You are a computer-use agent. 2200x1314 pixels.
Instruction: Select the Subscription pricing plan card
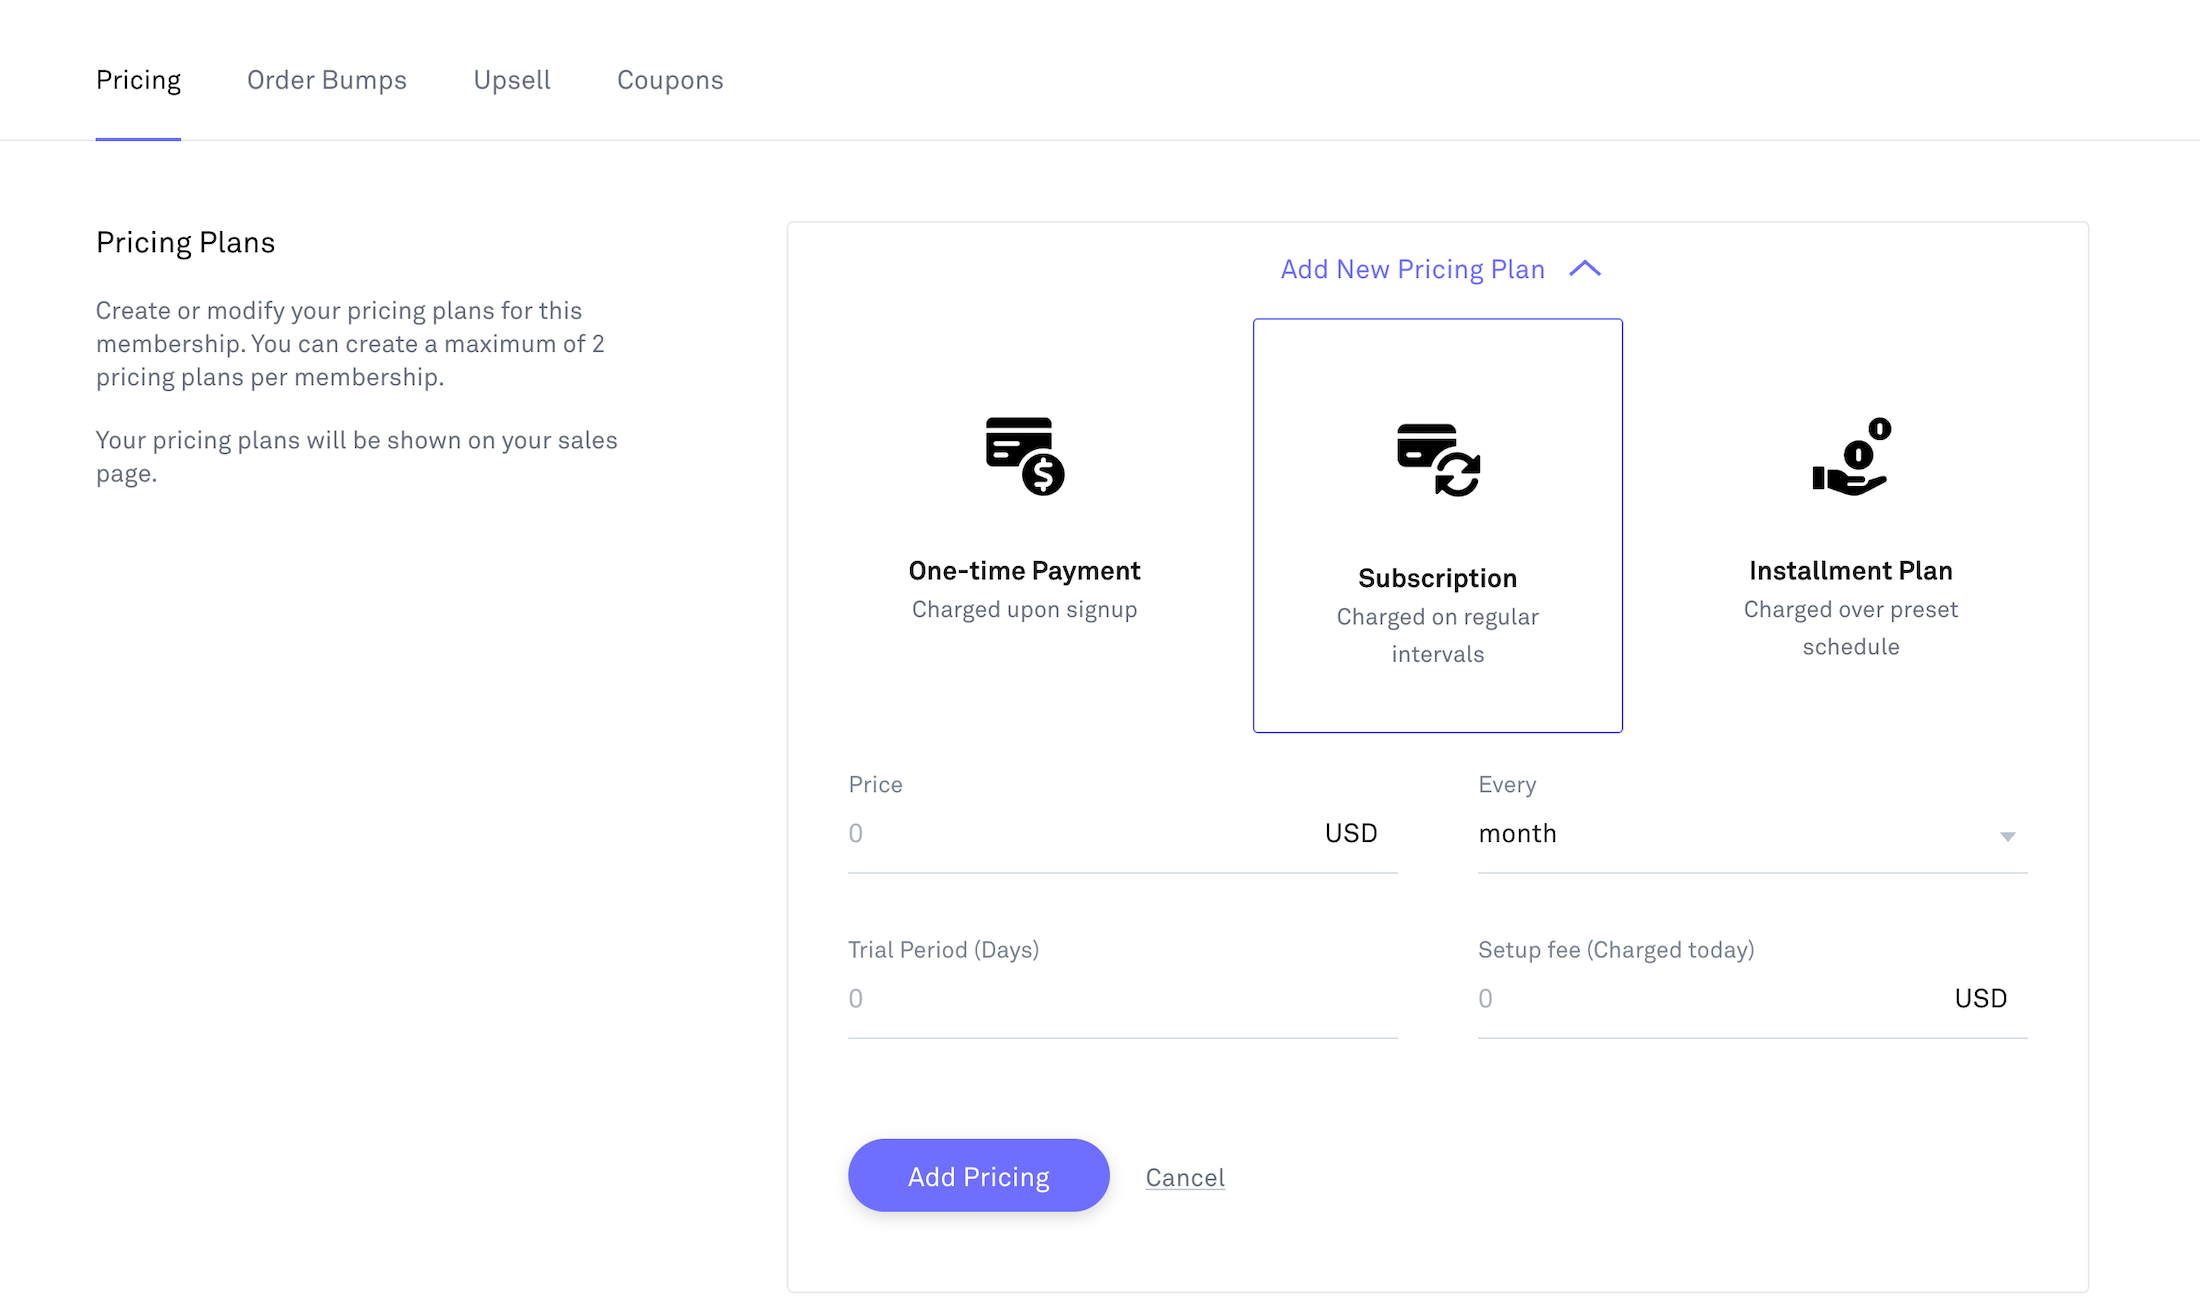(1437, 525)
